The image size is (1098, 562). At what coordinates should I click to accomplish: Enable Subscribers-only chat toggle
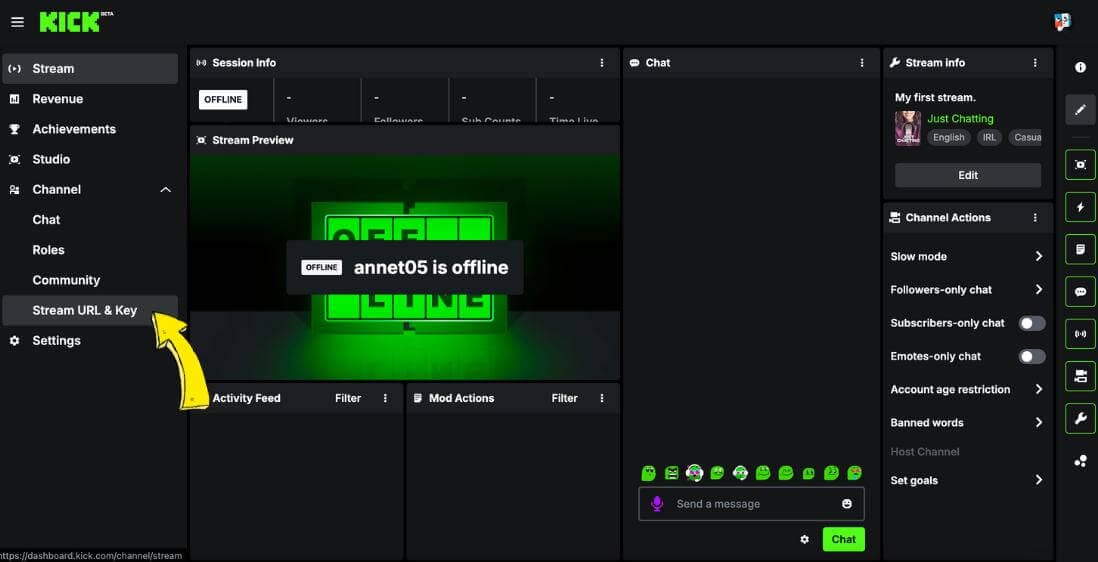click(1031, 323)
